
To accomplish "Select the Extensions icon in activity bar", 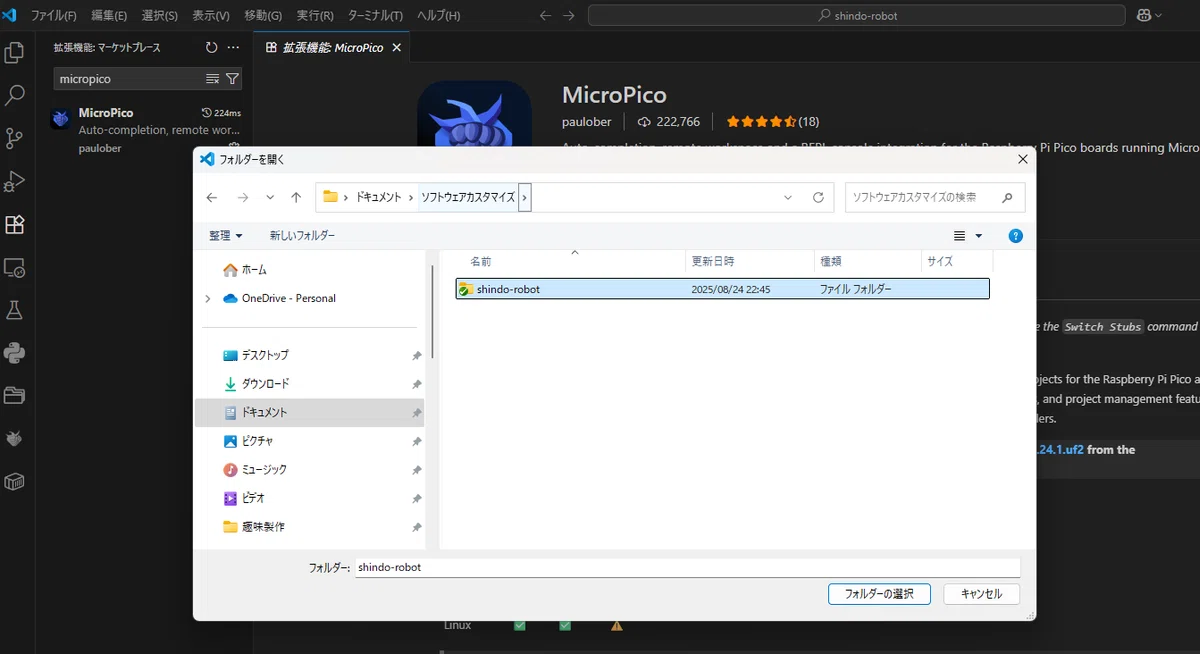I will (15, 224).
